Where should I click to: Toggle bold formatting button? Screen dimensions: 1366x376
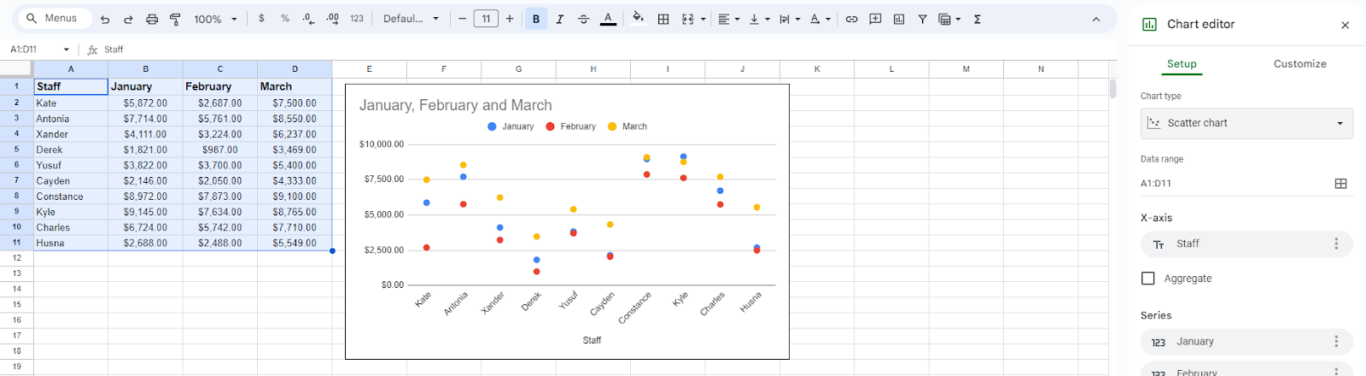coord(536,19)
